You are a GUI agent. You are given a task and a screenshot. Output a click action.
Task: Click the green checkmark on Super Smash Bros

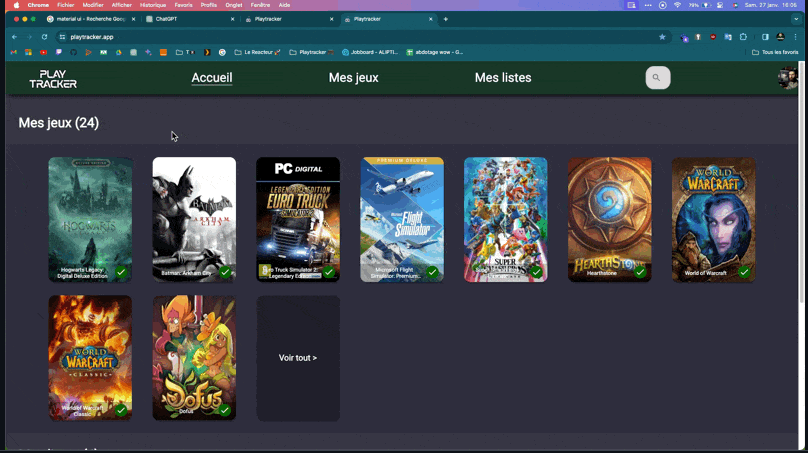536,272
